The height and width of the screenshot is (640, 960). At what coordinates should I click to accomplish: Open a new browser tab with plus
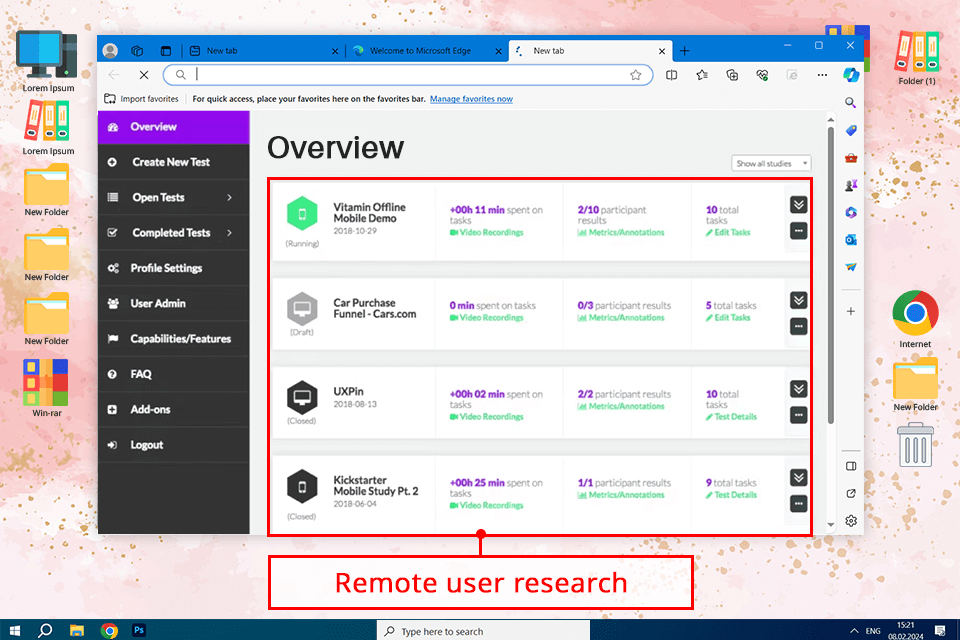[x=684, y=51]
